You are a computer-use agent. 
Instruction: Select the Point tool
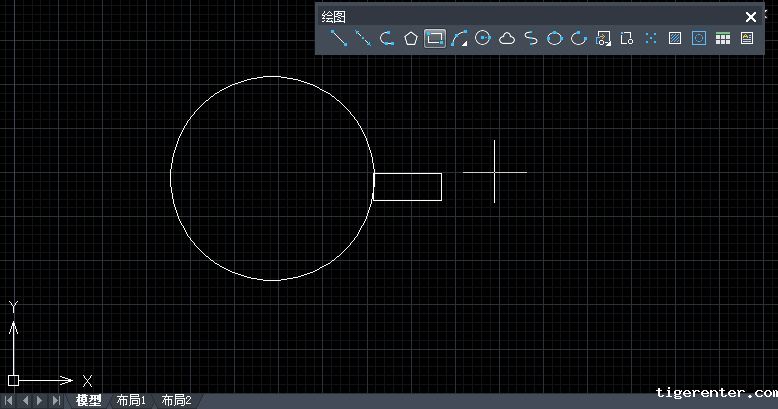coord(651,39)
